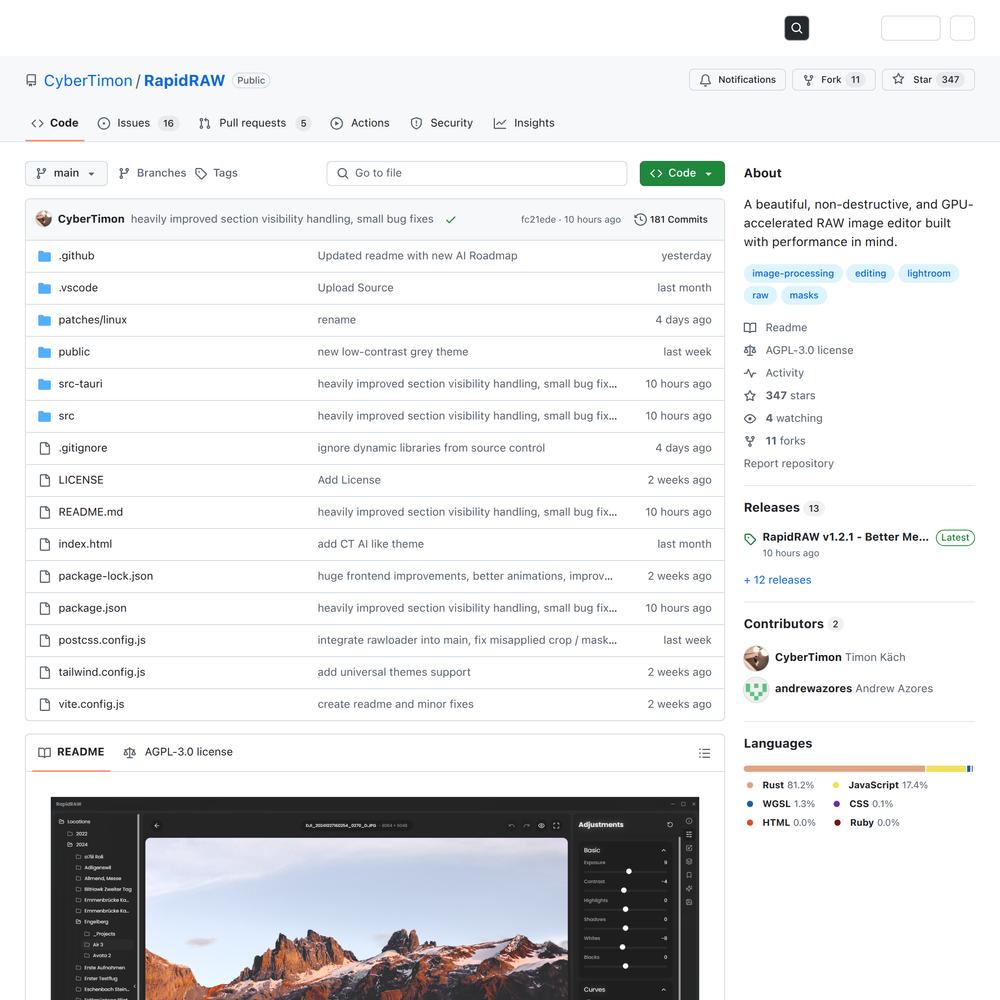The width and height of the screenshot is (1000, 1000).
Task: Open the RapidRAW screenshot image in README
Action: pos(375,899)
